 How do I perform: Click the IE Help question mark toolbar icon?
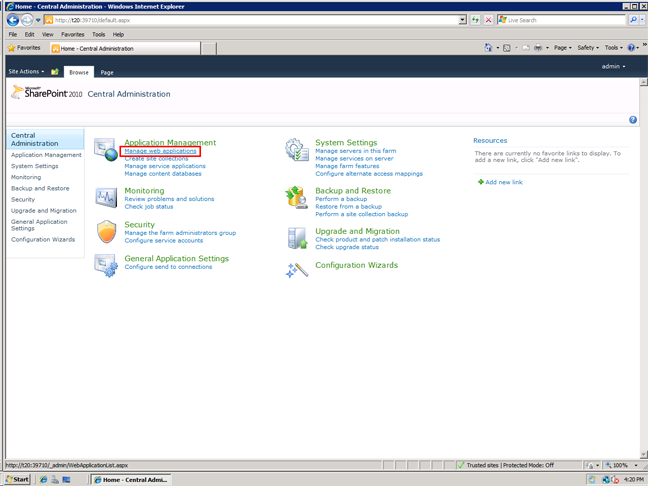pyautogui.click(x=631, y=48)
